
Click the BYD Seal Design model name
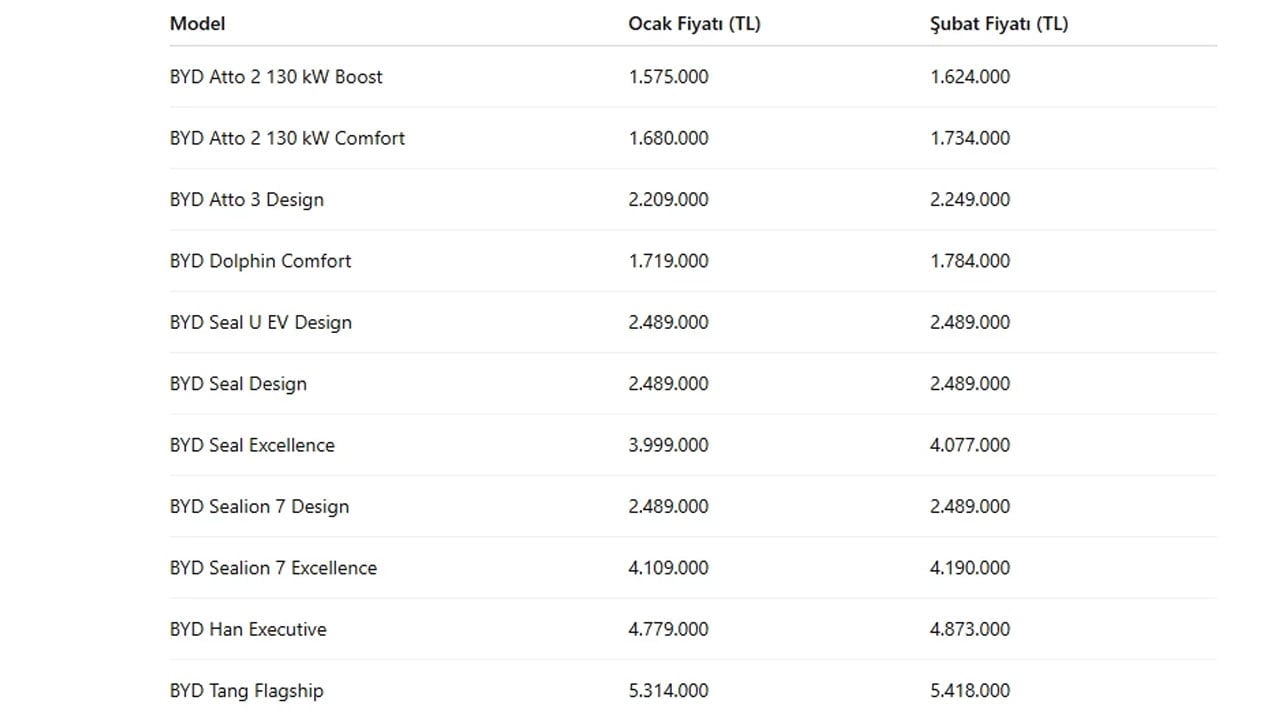238,384
